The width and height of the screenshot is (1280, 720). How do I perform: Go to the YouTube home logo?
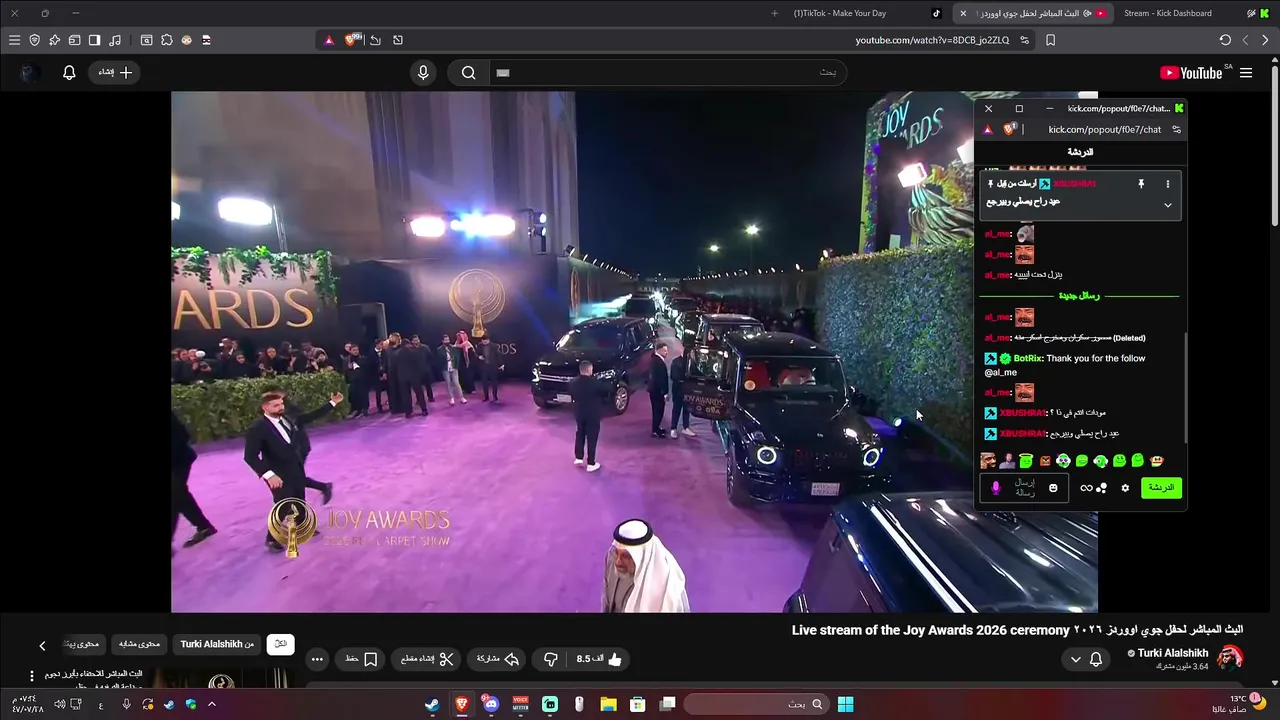coord(1191,73)
